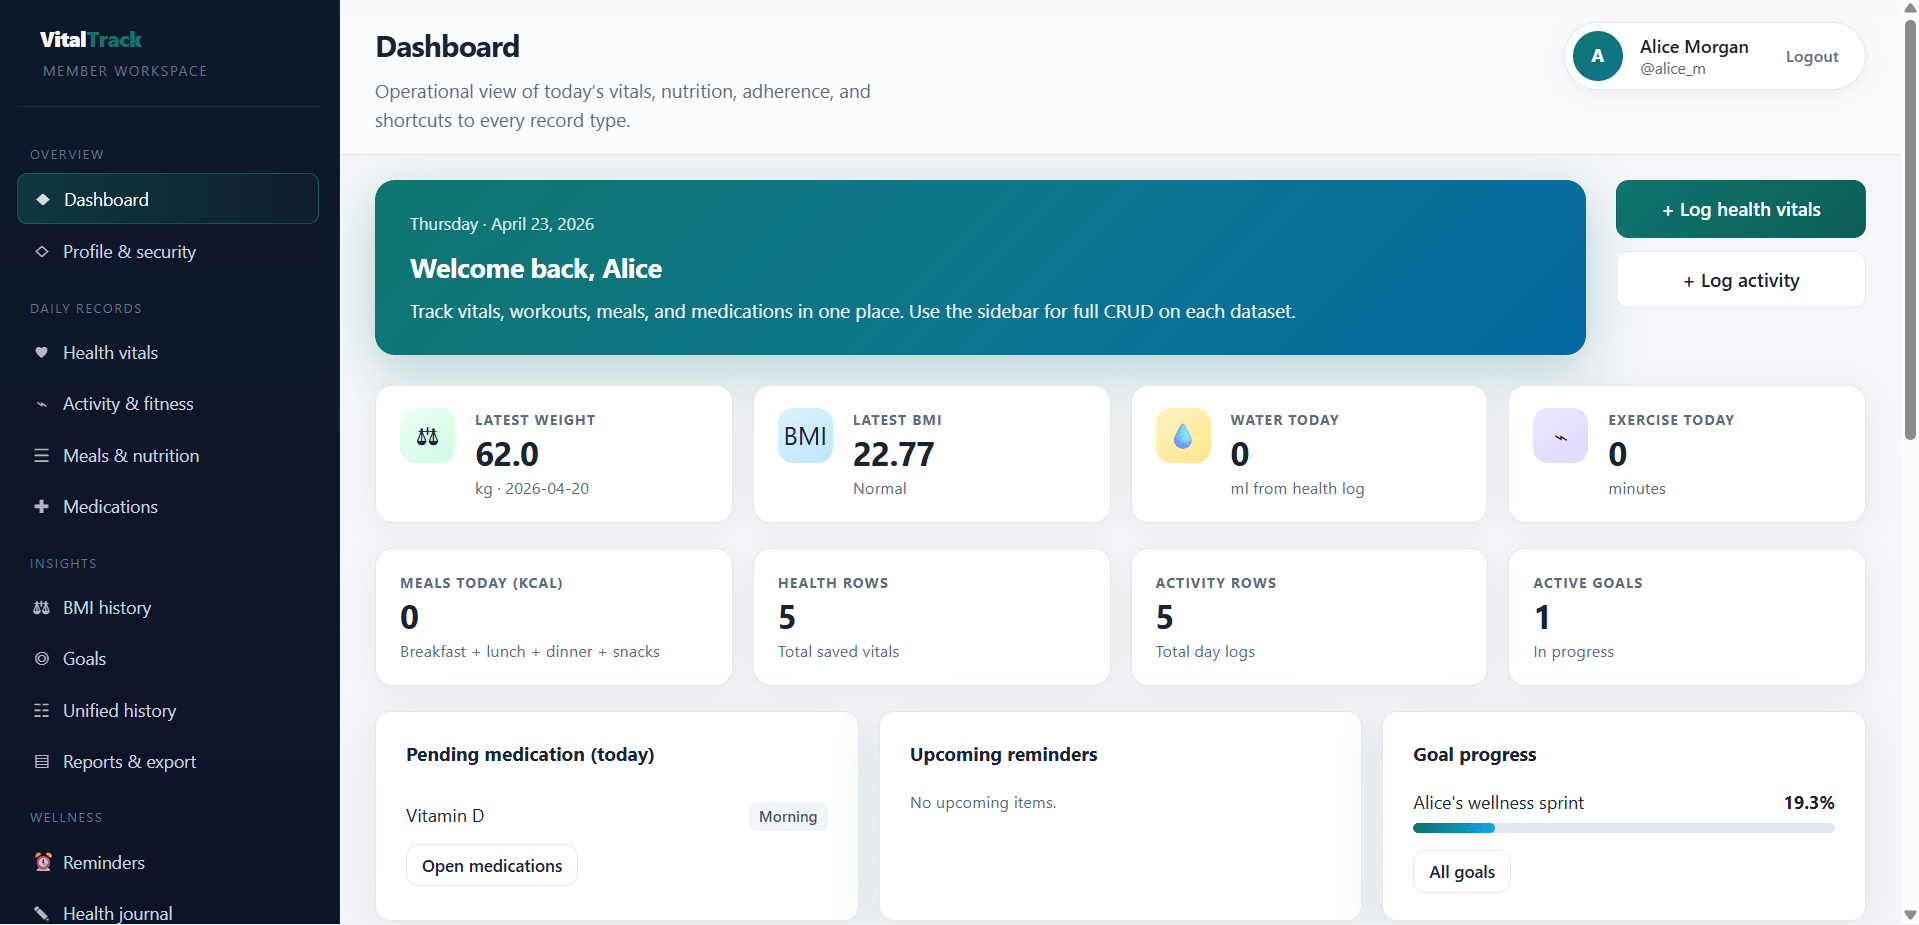Click the Logout link
This screenshot has height=925, width=1919.
tap(1812, 57)
